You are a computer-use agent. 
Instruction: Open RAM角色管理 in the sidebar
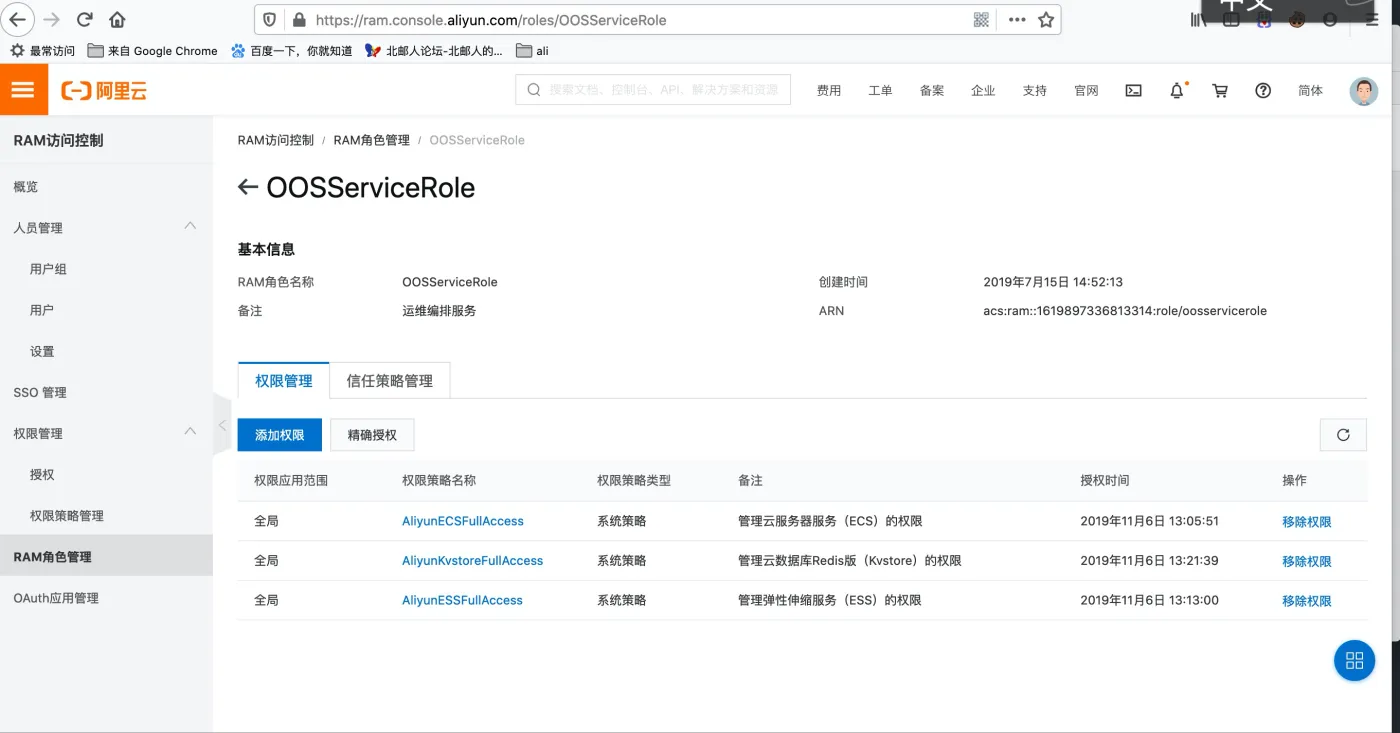[106, 557]
